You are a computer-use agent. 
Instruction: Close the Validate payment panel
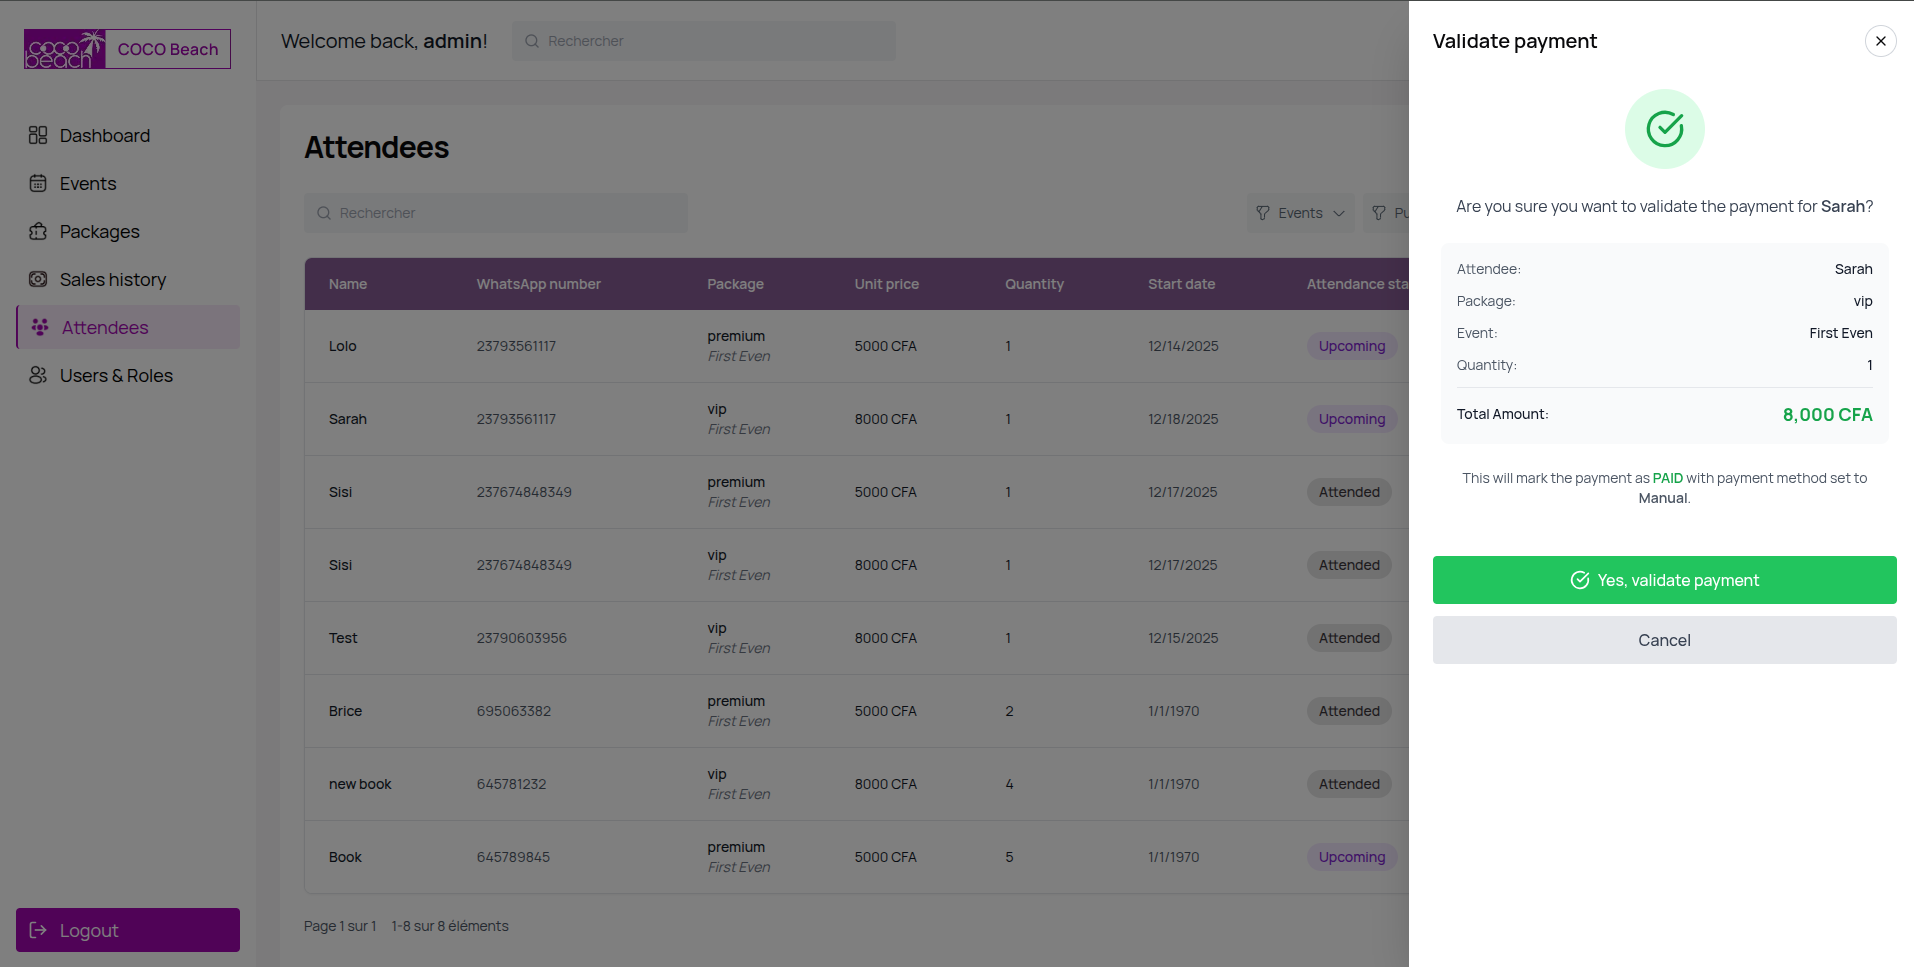[x=1880, y=41]
